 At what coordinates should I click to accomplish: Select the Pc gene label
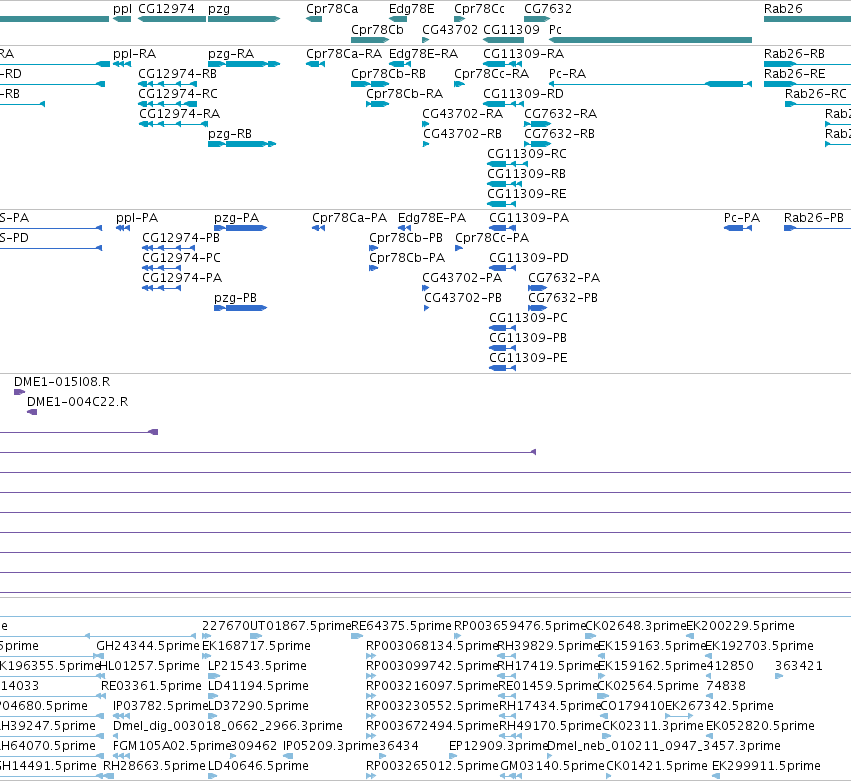tap(555, 30)
